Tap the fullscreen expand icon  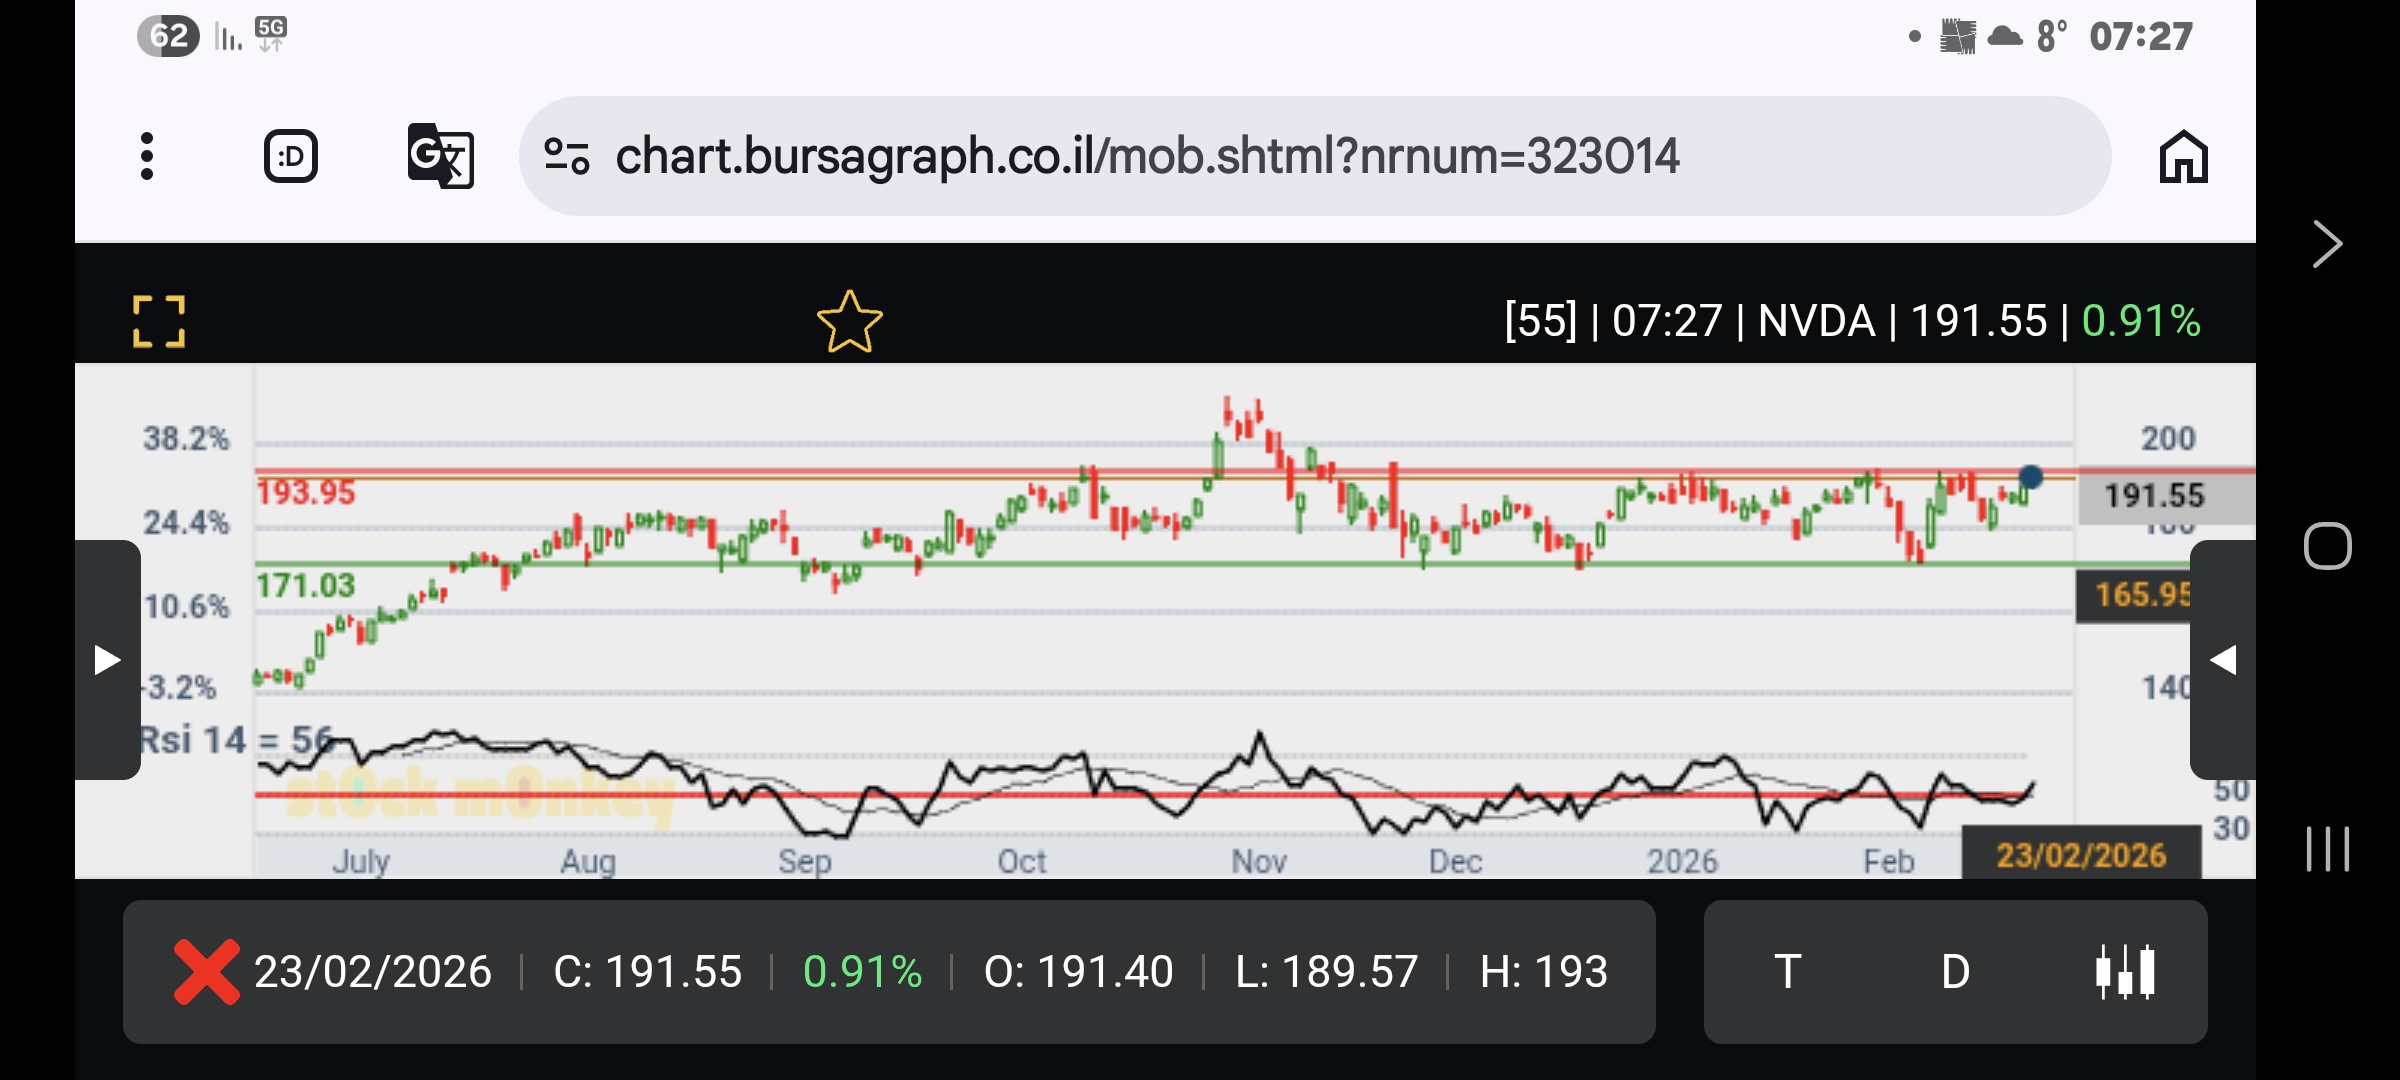pyautogui.click(x=159, y=321)
